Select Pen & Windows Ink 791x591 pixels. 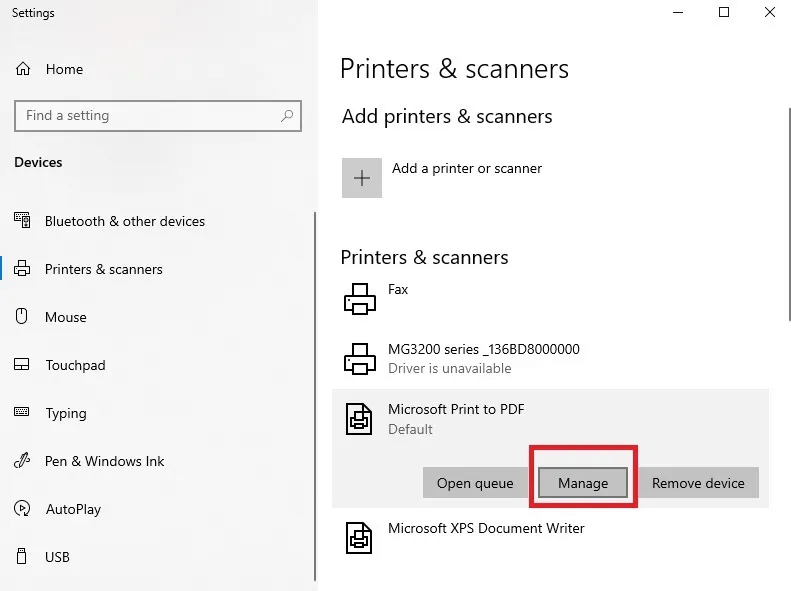tap(104, 461)
